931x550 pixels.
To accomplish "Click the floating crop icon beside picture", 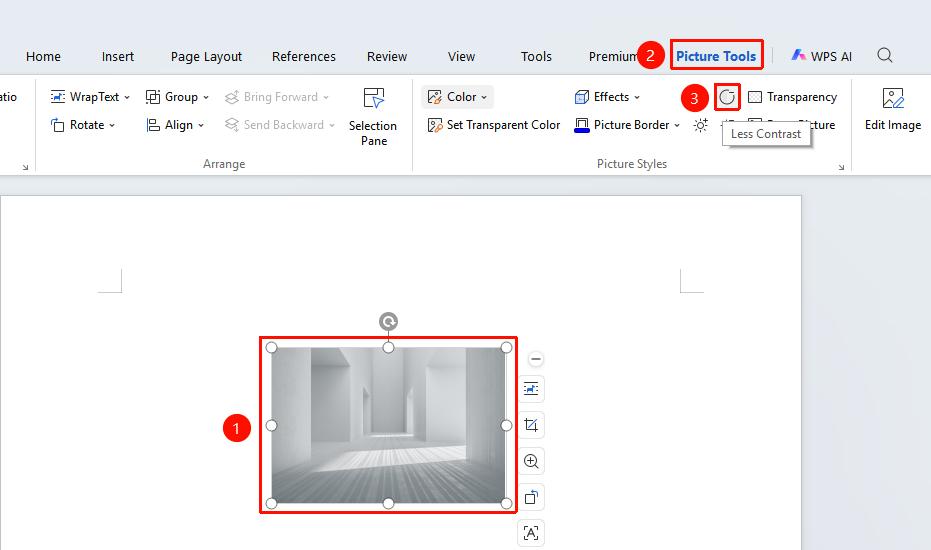I will coord(531,425).
